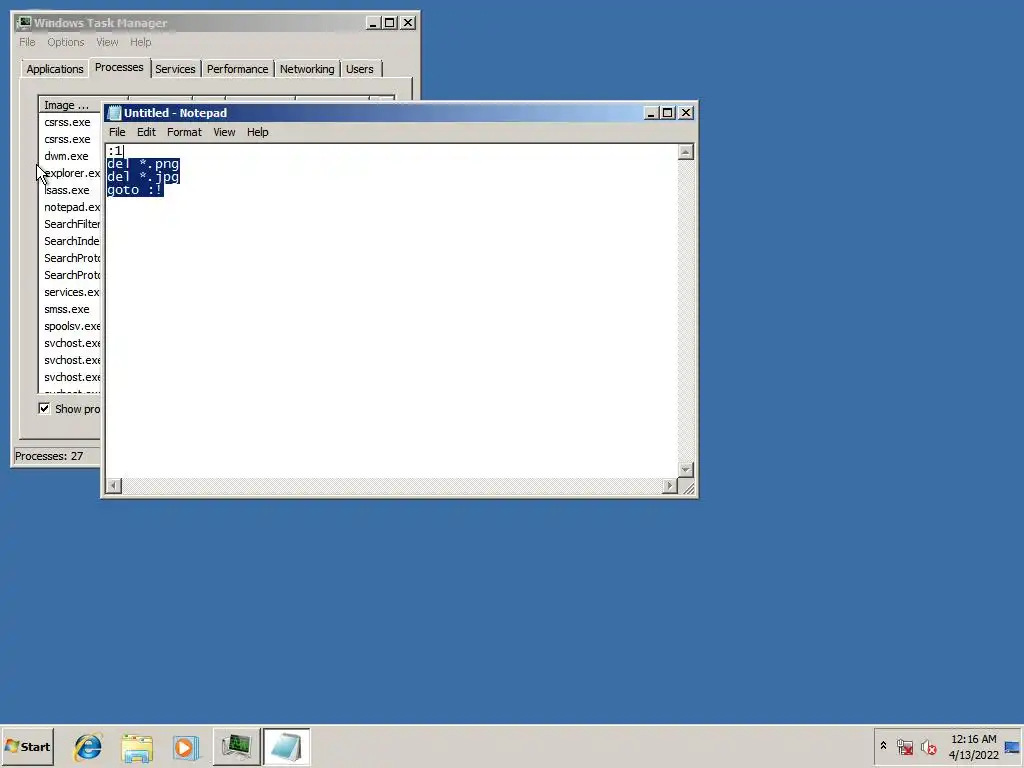Minimize the Windows Task Manager window
The width and height of the screenshot is (1024, 768).
[x=373, y=23]
